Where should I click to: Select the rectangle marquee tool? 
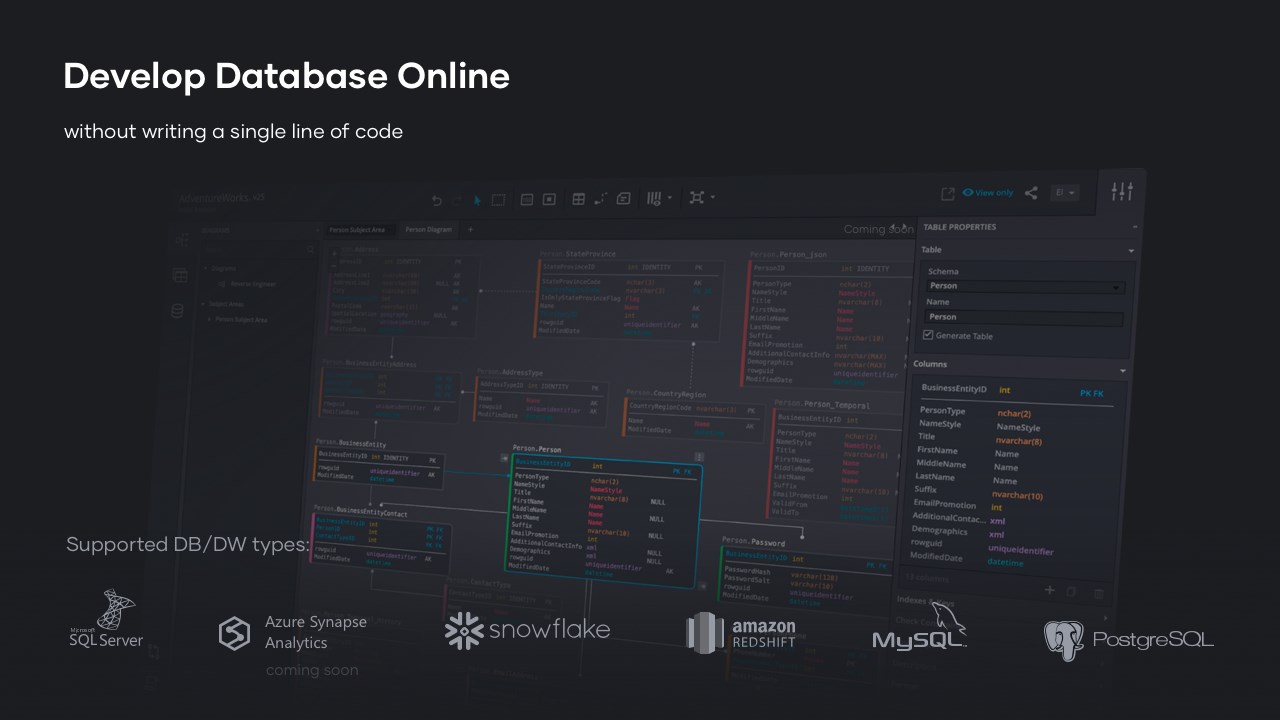(x=498, y=200)
